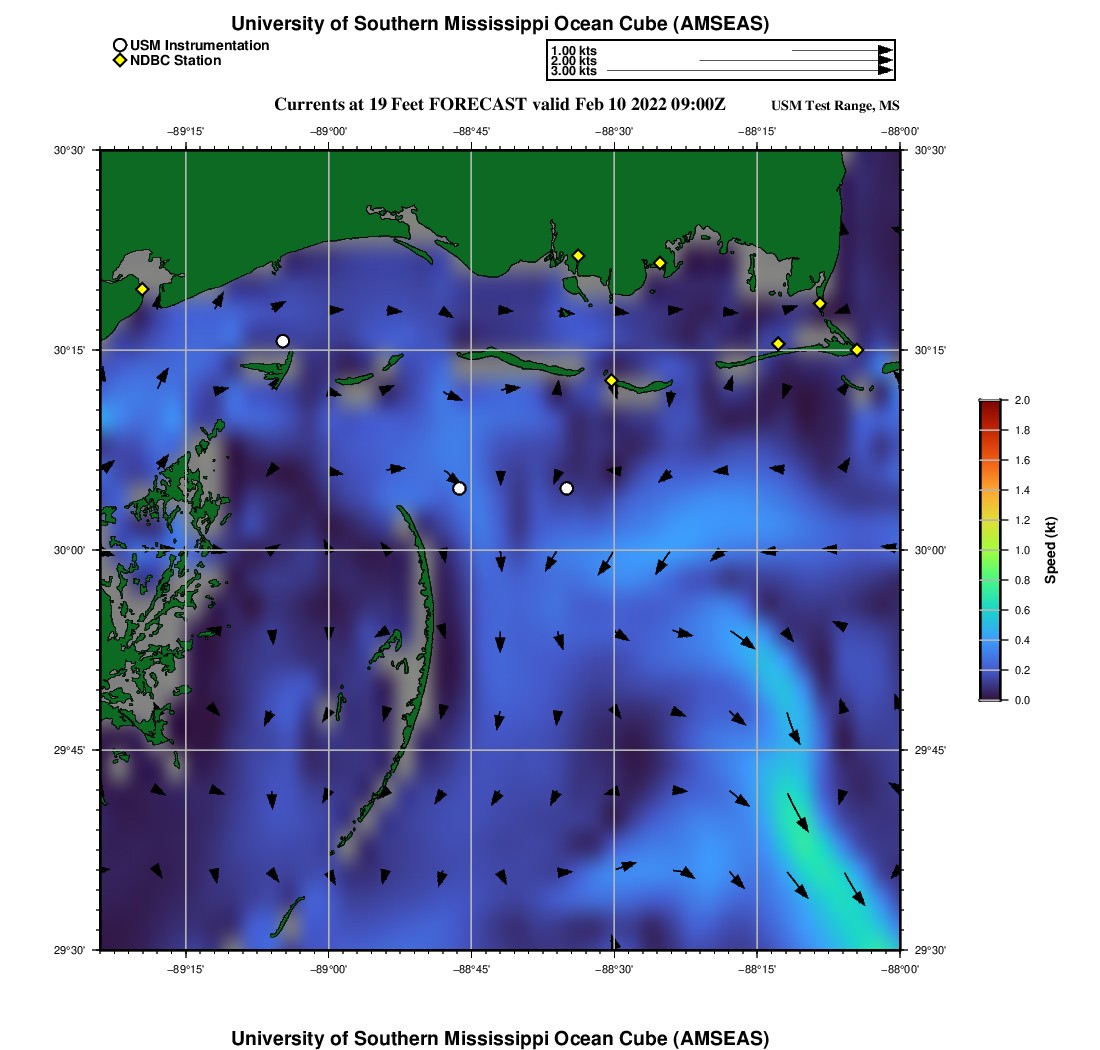The height and width of the screenshot is (1050, 1100).
Task: Click the 'NDBC Station' legend text
Action: pyautogui.click(x=175, y=61)
